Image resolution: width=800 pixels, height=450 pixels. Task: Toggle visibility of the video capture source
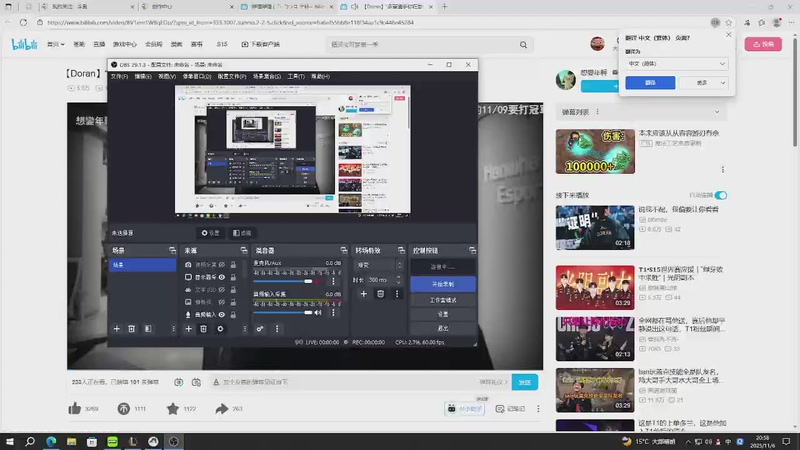point(221,265)
